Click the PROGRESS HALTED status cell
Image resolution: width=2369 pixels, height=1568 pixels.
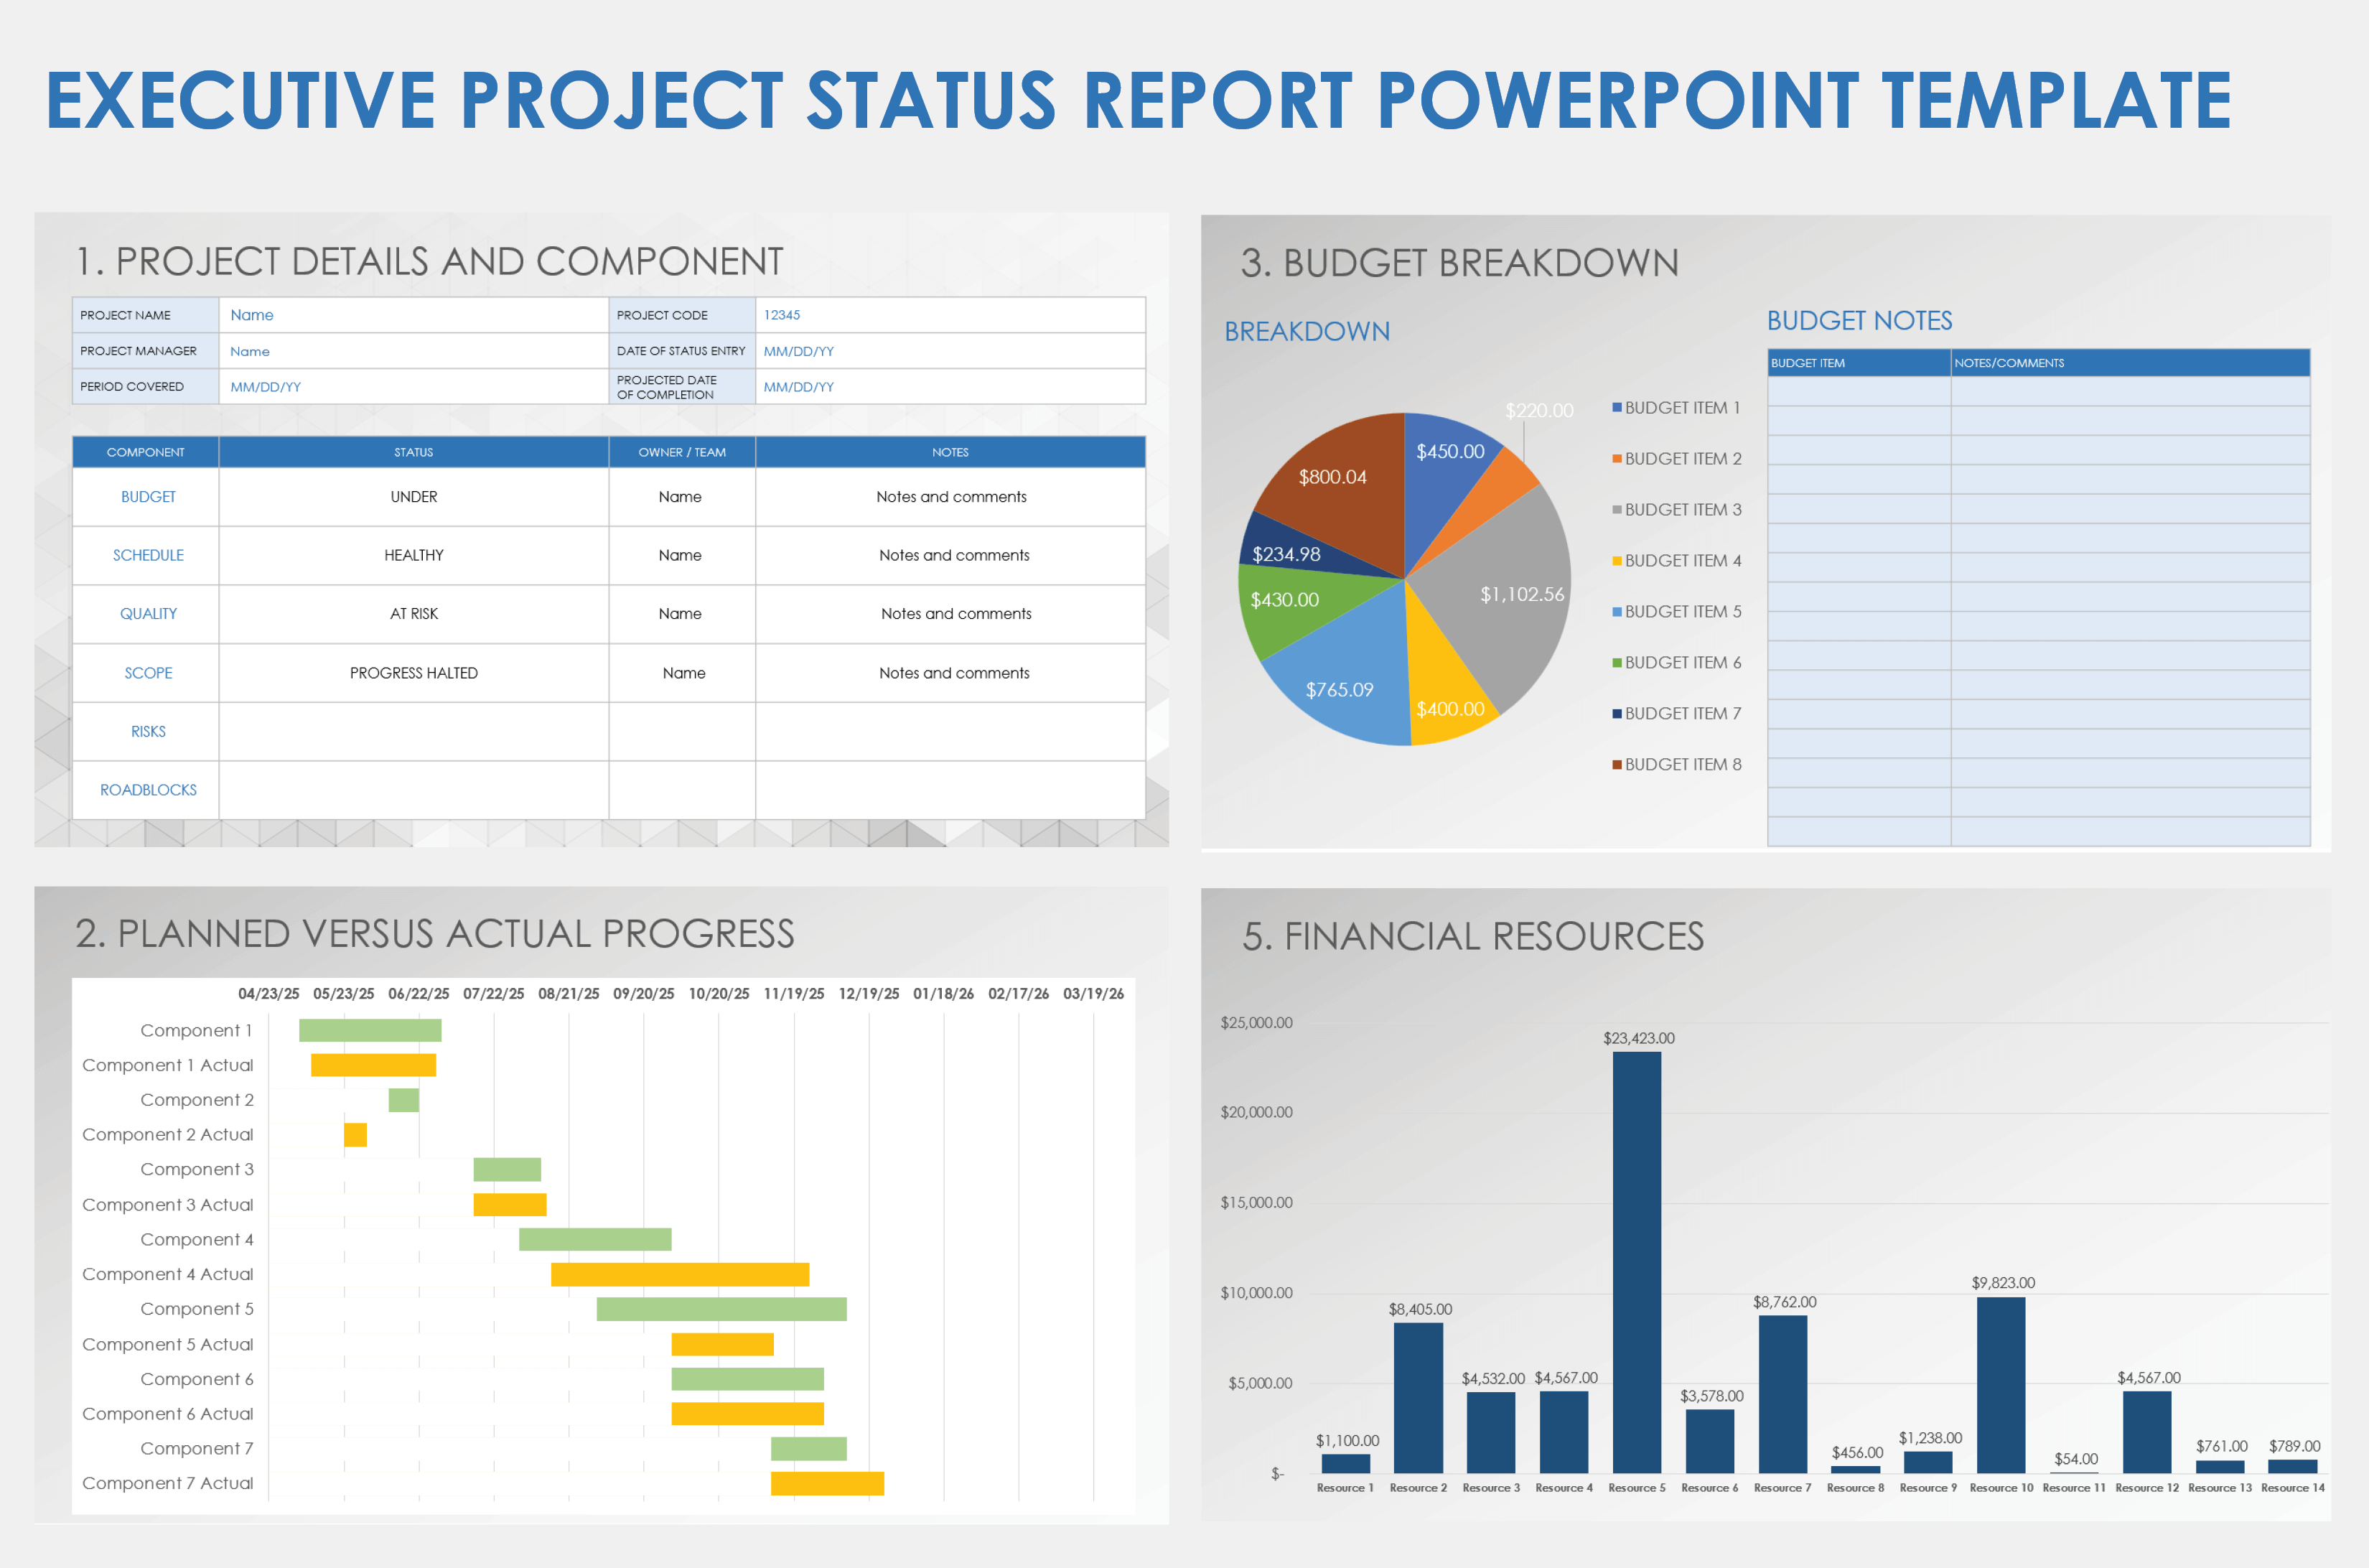414,673
